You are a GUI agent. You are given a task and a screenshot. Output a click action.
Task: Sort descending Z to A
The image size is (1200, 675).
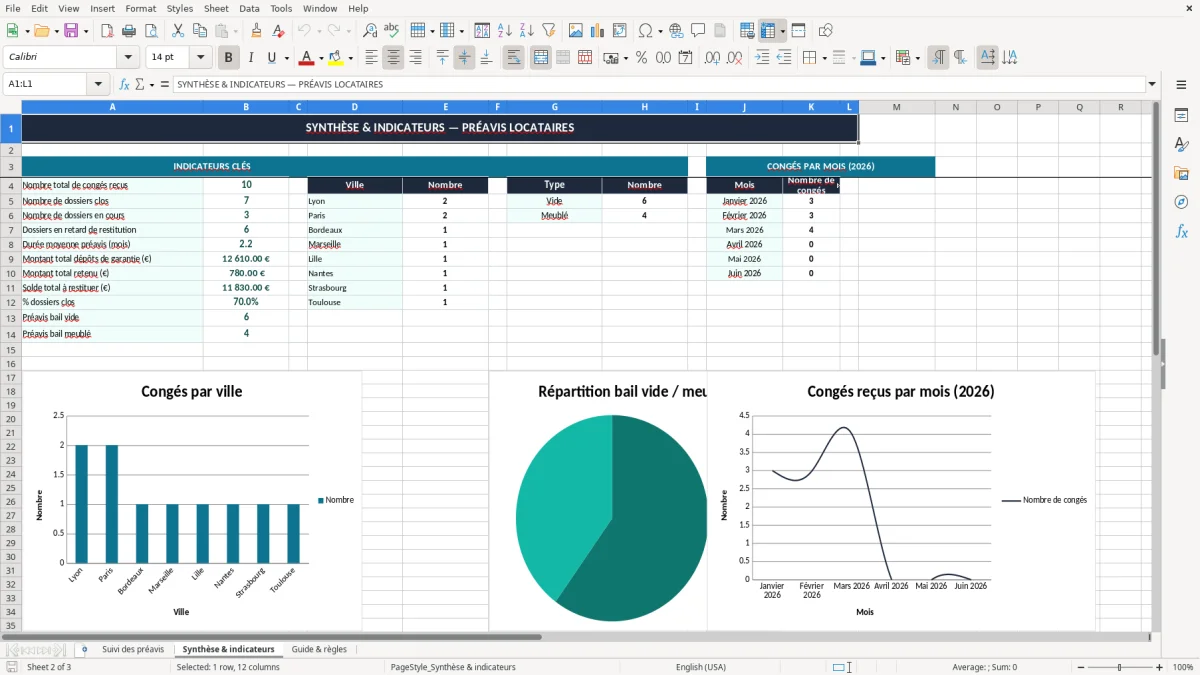(526, 31)
